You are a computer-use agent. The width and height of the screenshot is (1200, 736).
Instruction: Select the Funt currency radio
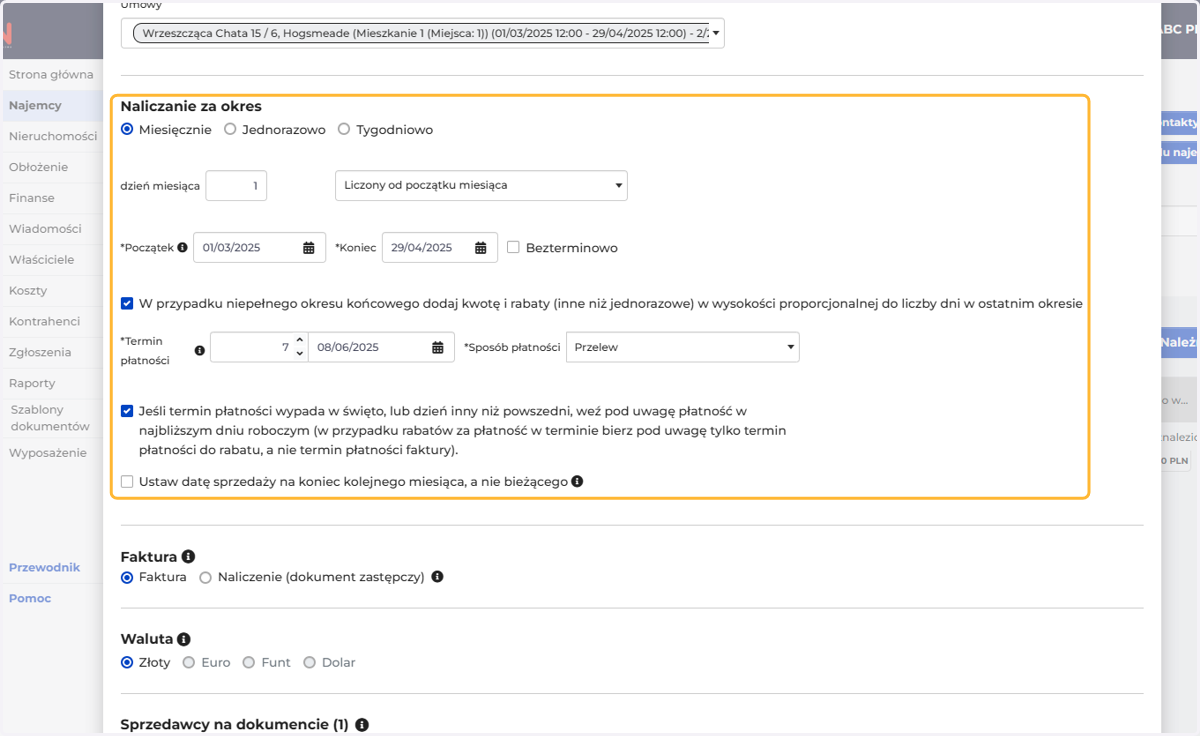pyautogui.click(x=249, y=662)
